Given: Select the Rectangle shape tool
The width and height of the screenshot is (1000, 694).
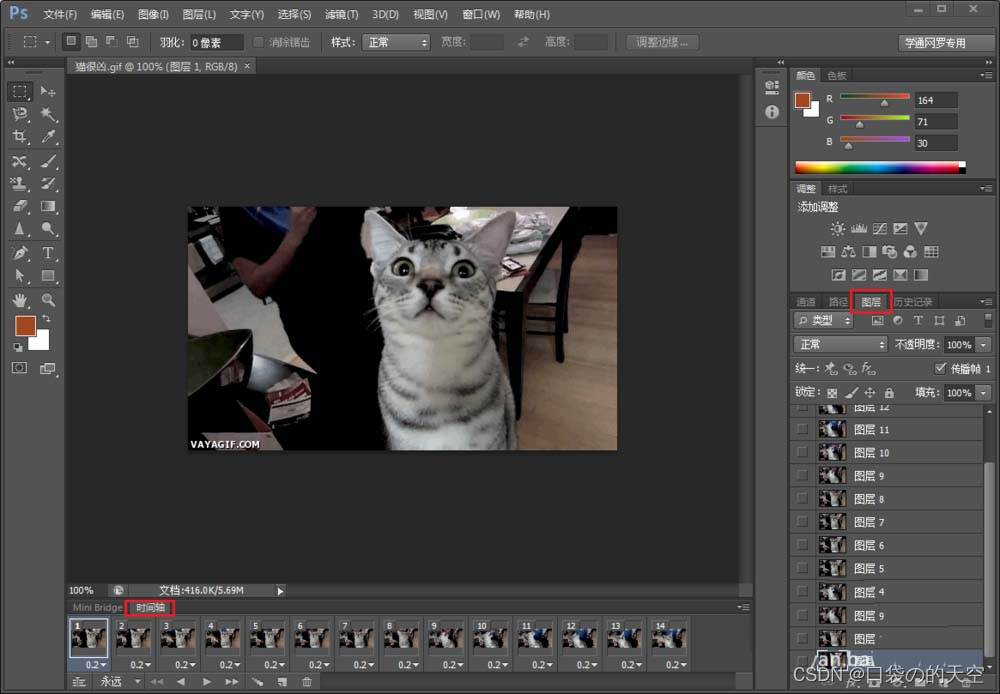Looking at the screenshot, I should [48, 276].
